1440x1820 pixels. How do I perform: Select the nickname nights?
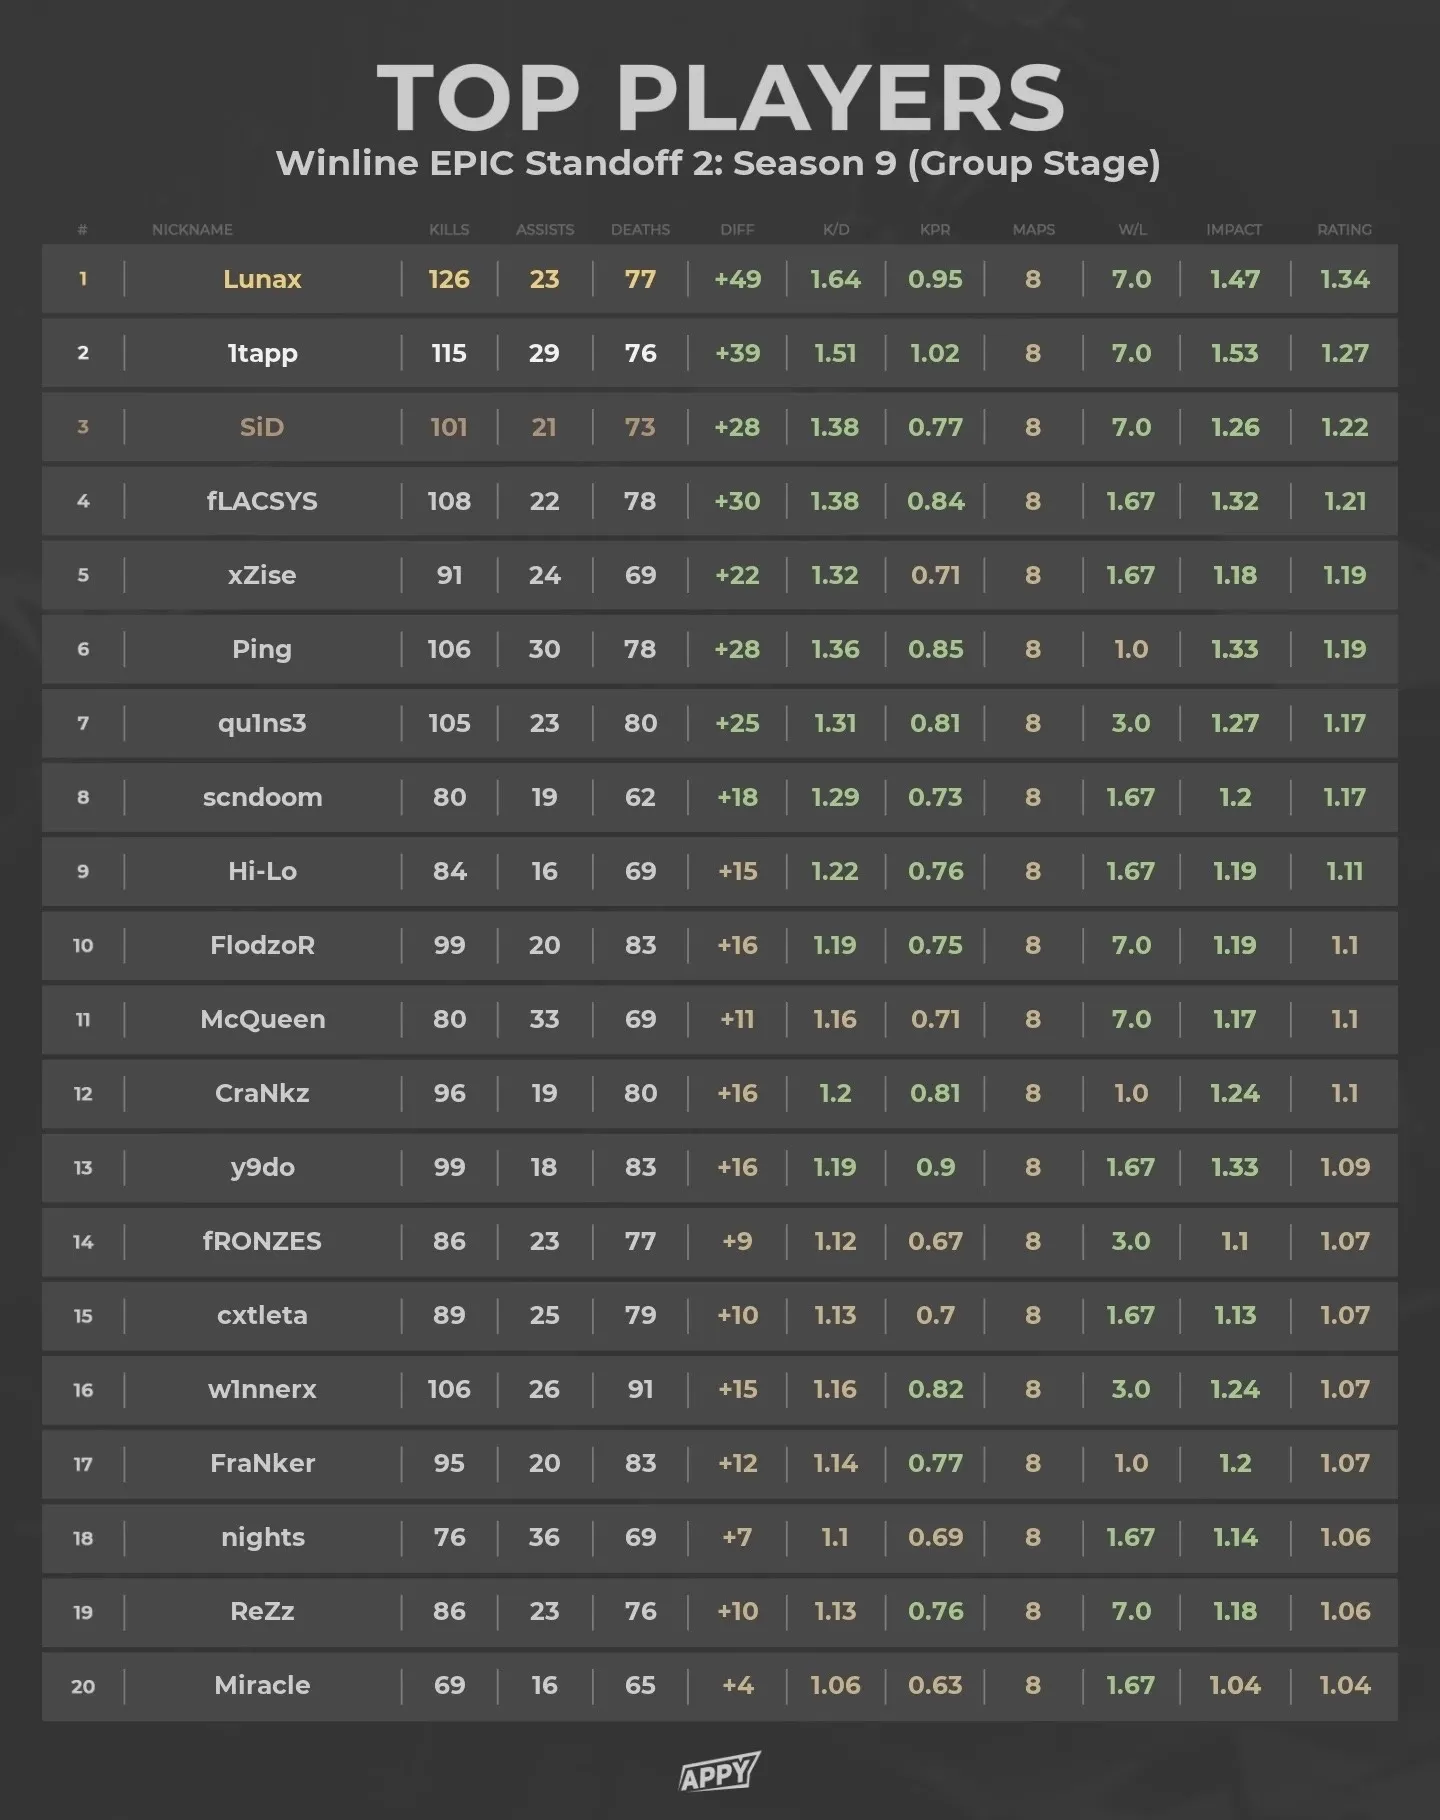(262, 1538)
